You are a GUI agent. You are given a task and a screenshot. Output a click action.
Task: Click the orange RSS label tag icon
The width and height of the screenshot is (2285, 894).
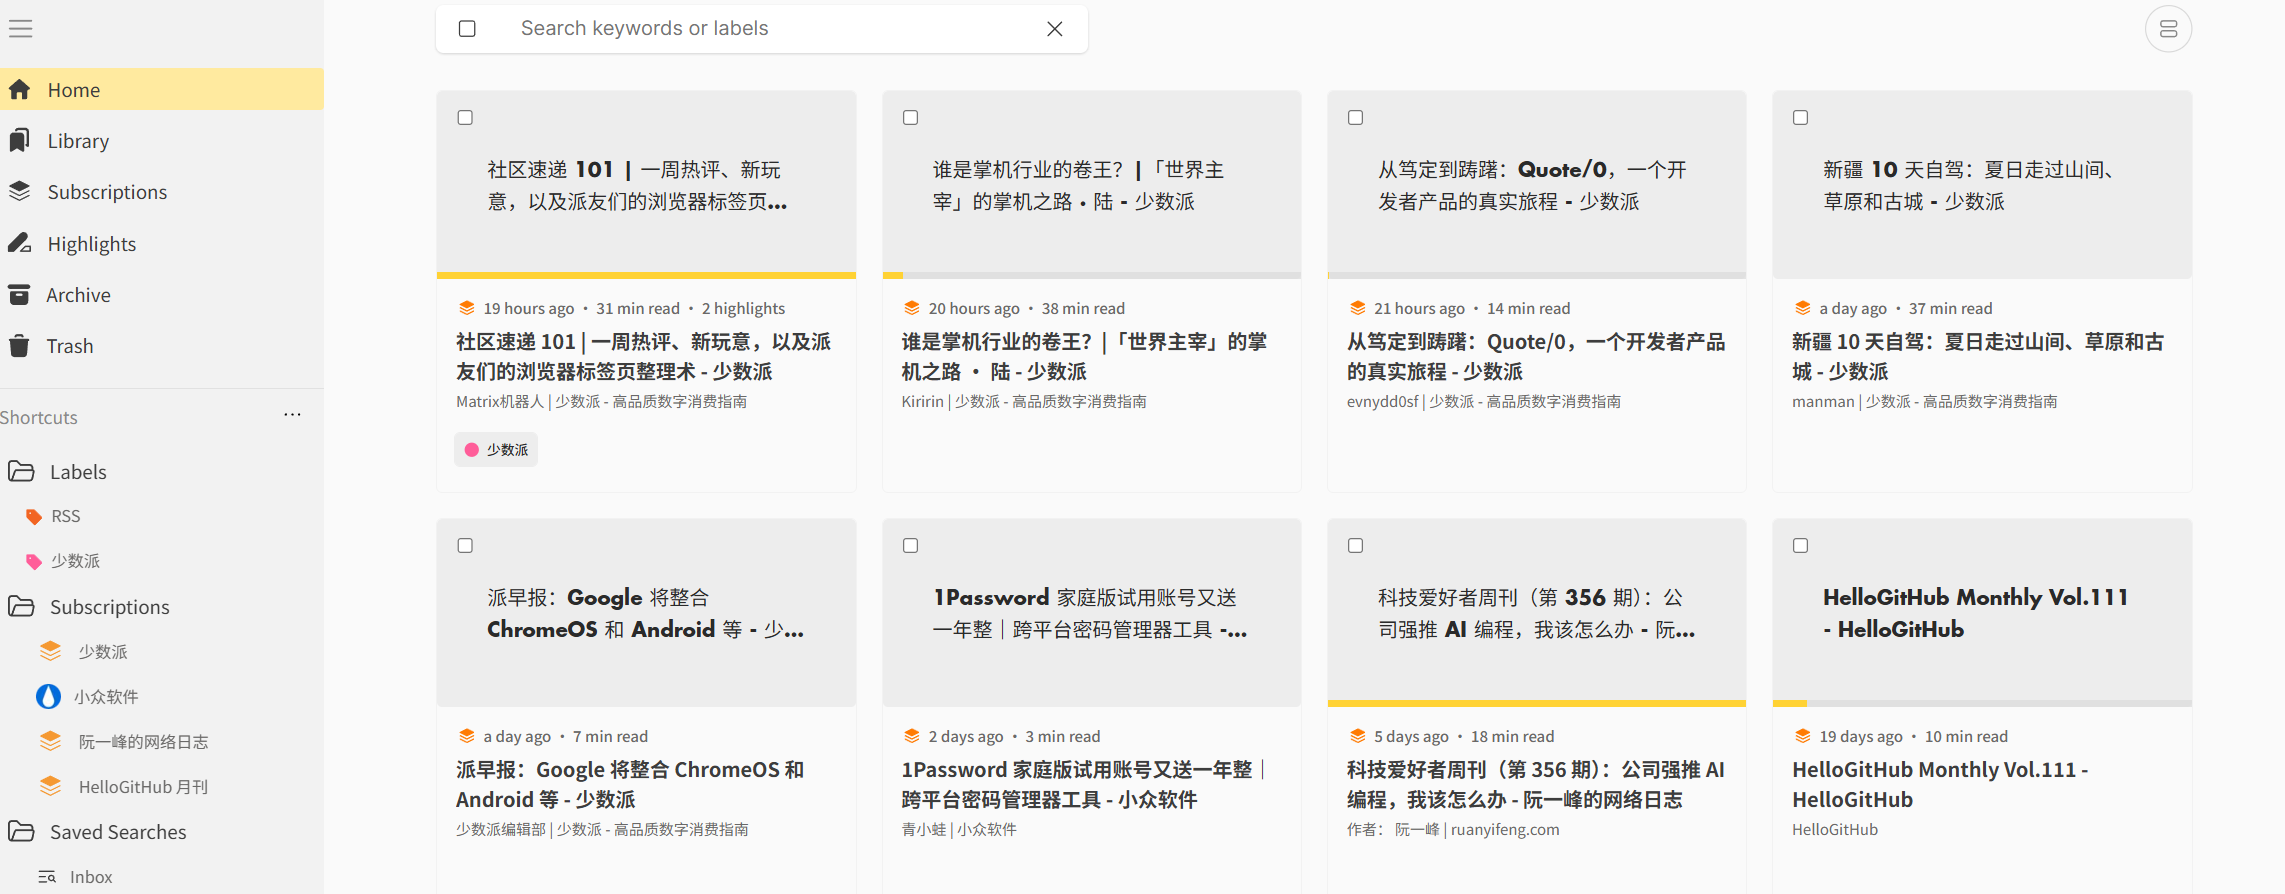[34, 516]
